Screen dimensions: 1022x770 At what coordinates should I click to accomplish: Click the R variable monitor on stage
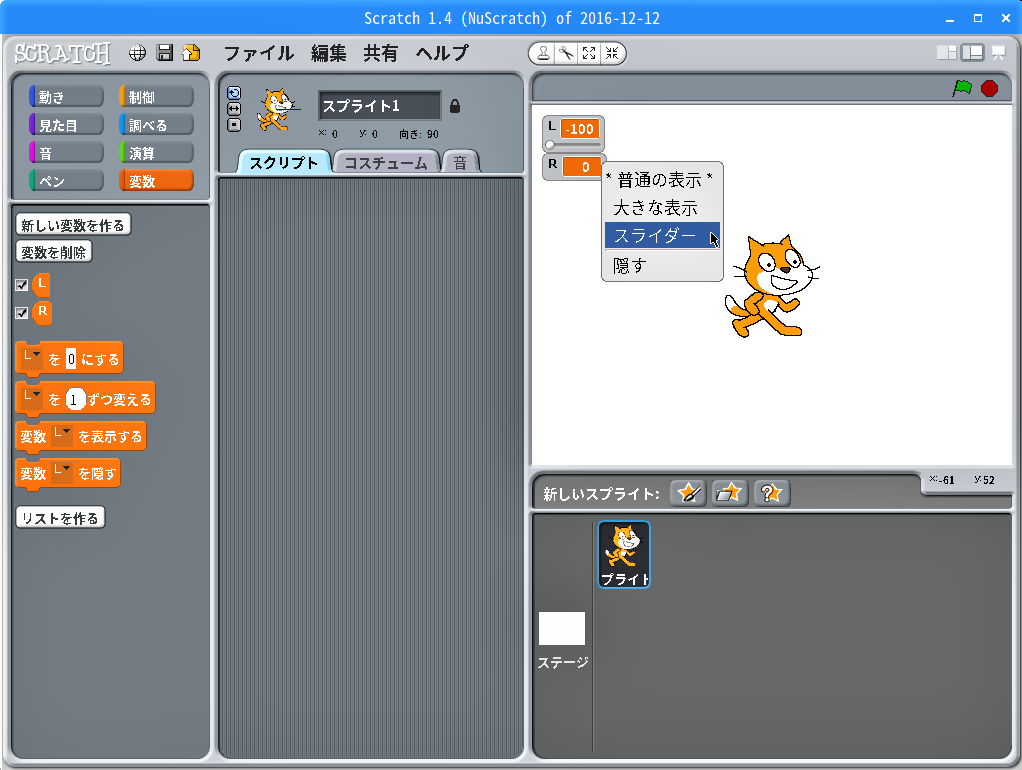(x=574, y=167)
